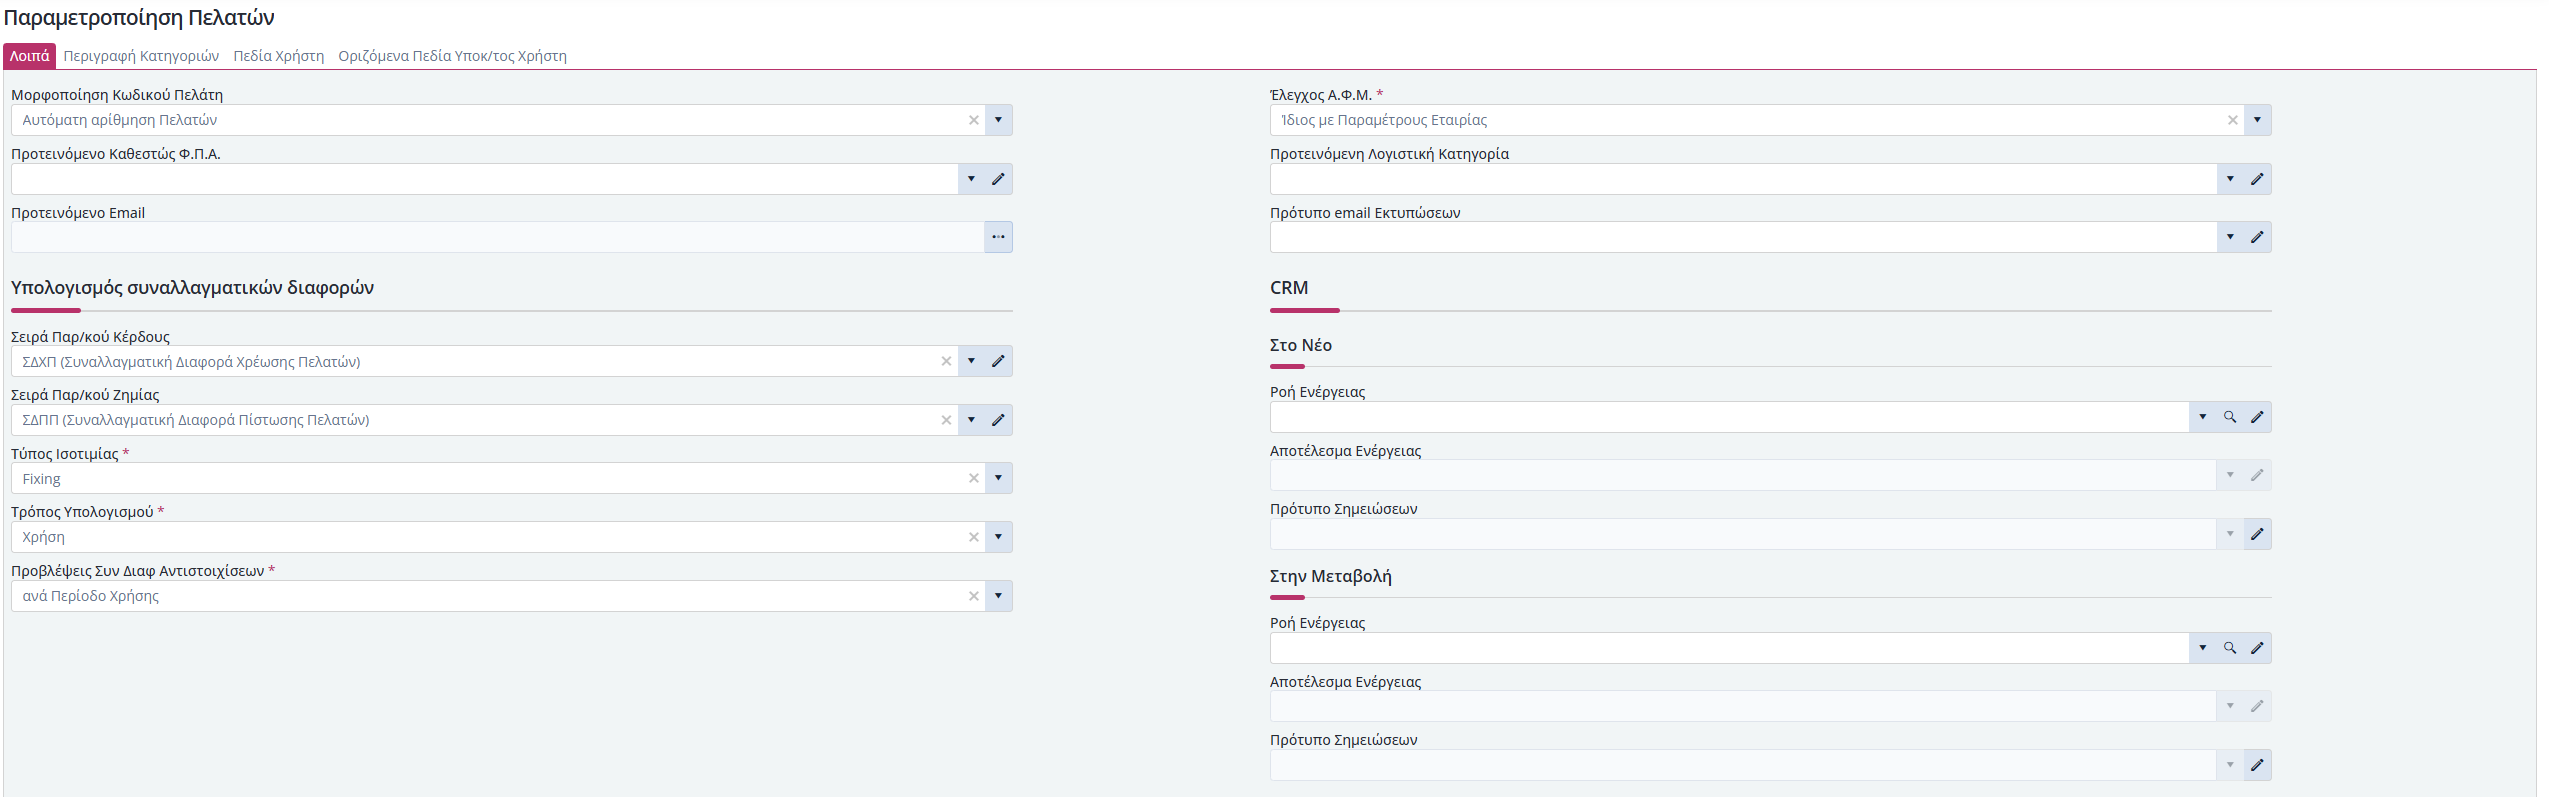Focus the Προτεινόμενο Email field

tap(497, 237)
